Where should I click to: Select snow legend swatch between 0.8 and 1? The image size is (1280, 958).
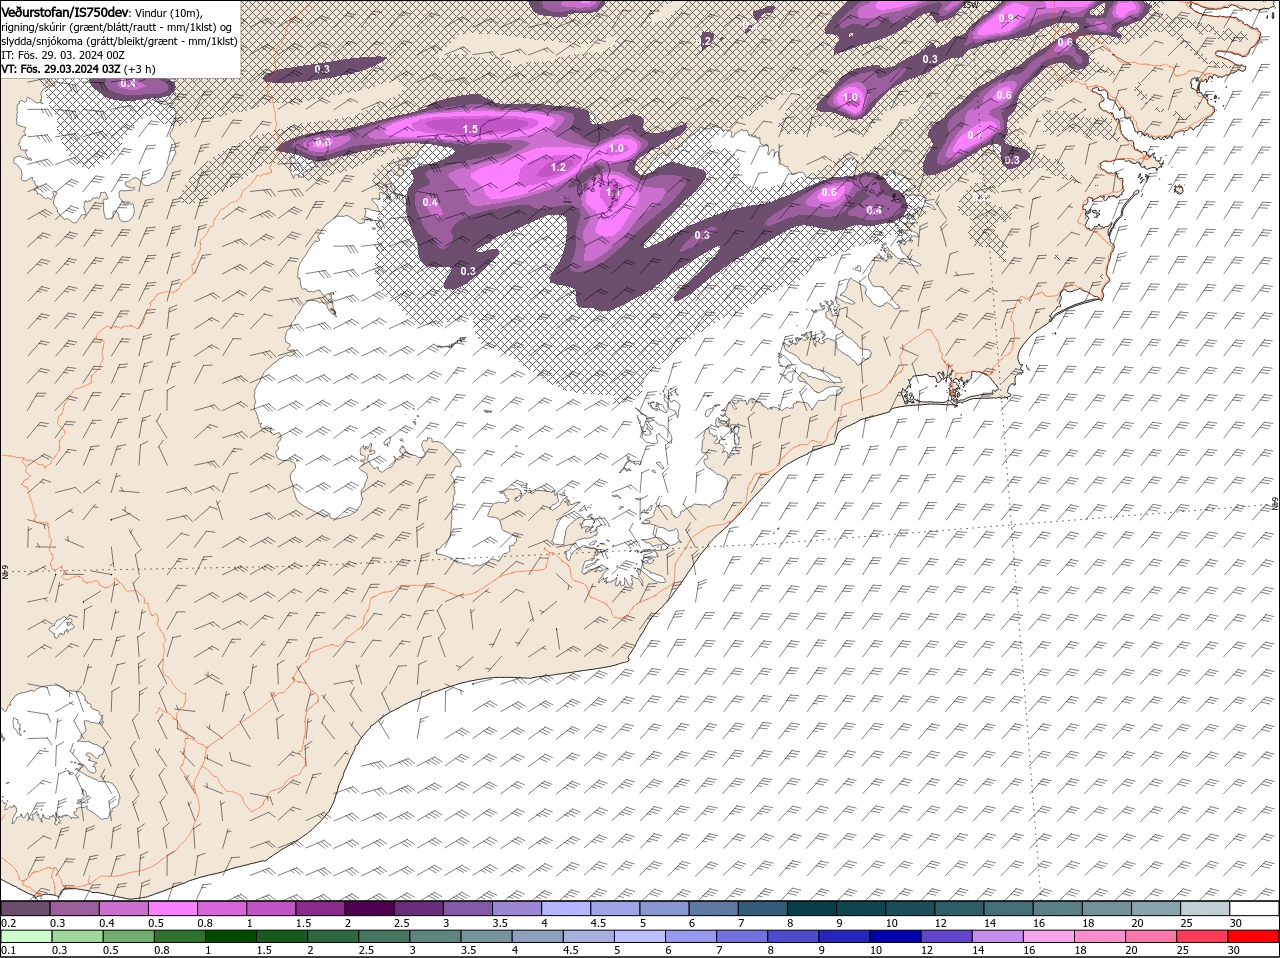click(221, 909)
